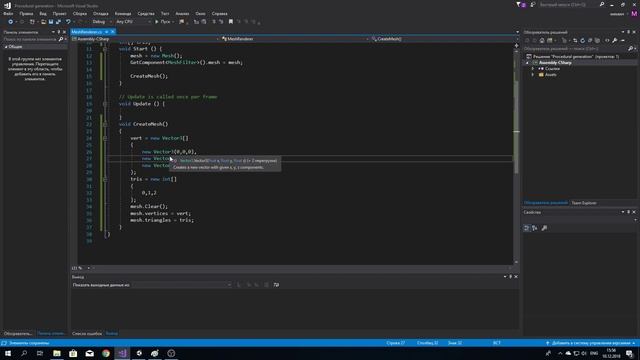Collapse the CreateMesh method outlining toggle
640x360 pixels.
click(x=105, y=124)
